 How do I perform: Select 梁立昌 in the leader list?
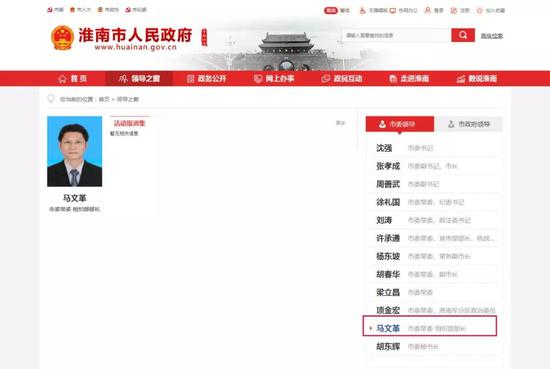[434, 292]
